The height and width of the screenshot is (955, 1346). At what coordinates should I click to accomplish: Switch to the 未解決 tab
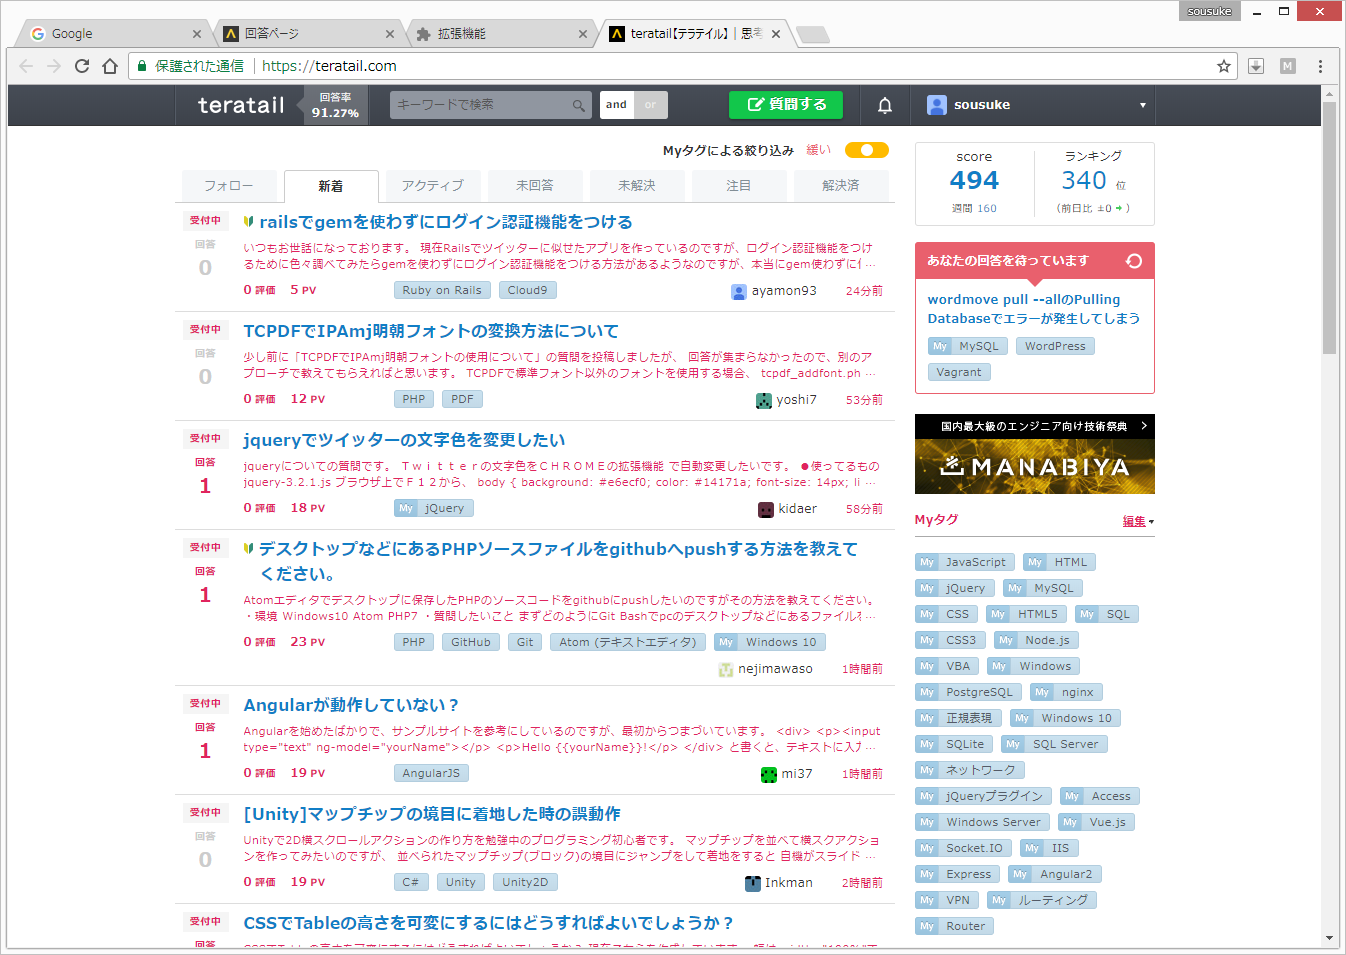637,186
